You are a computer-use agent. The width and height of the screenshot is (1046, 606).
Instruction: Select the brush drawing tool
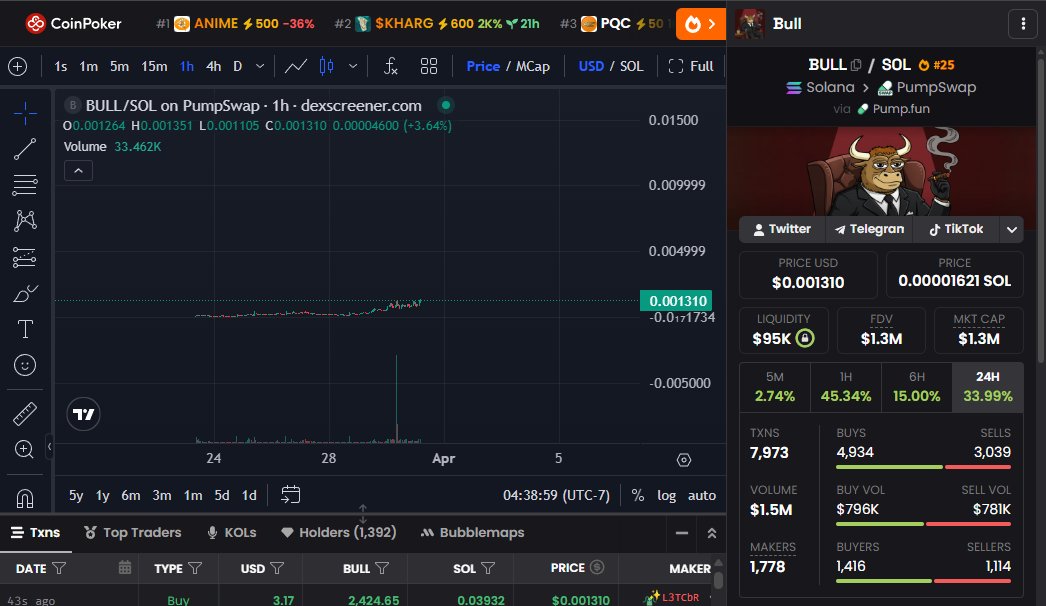pos(25,293)
